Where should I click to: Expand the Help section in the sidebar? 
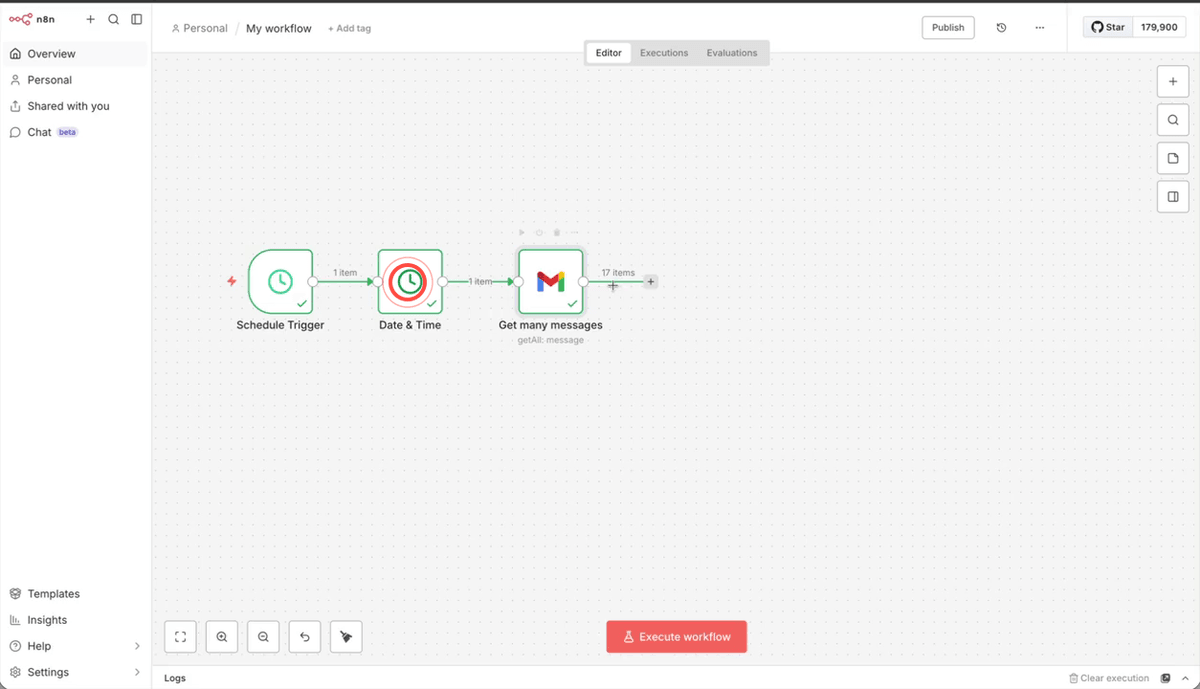click(75, 645)
